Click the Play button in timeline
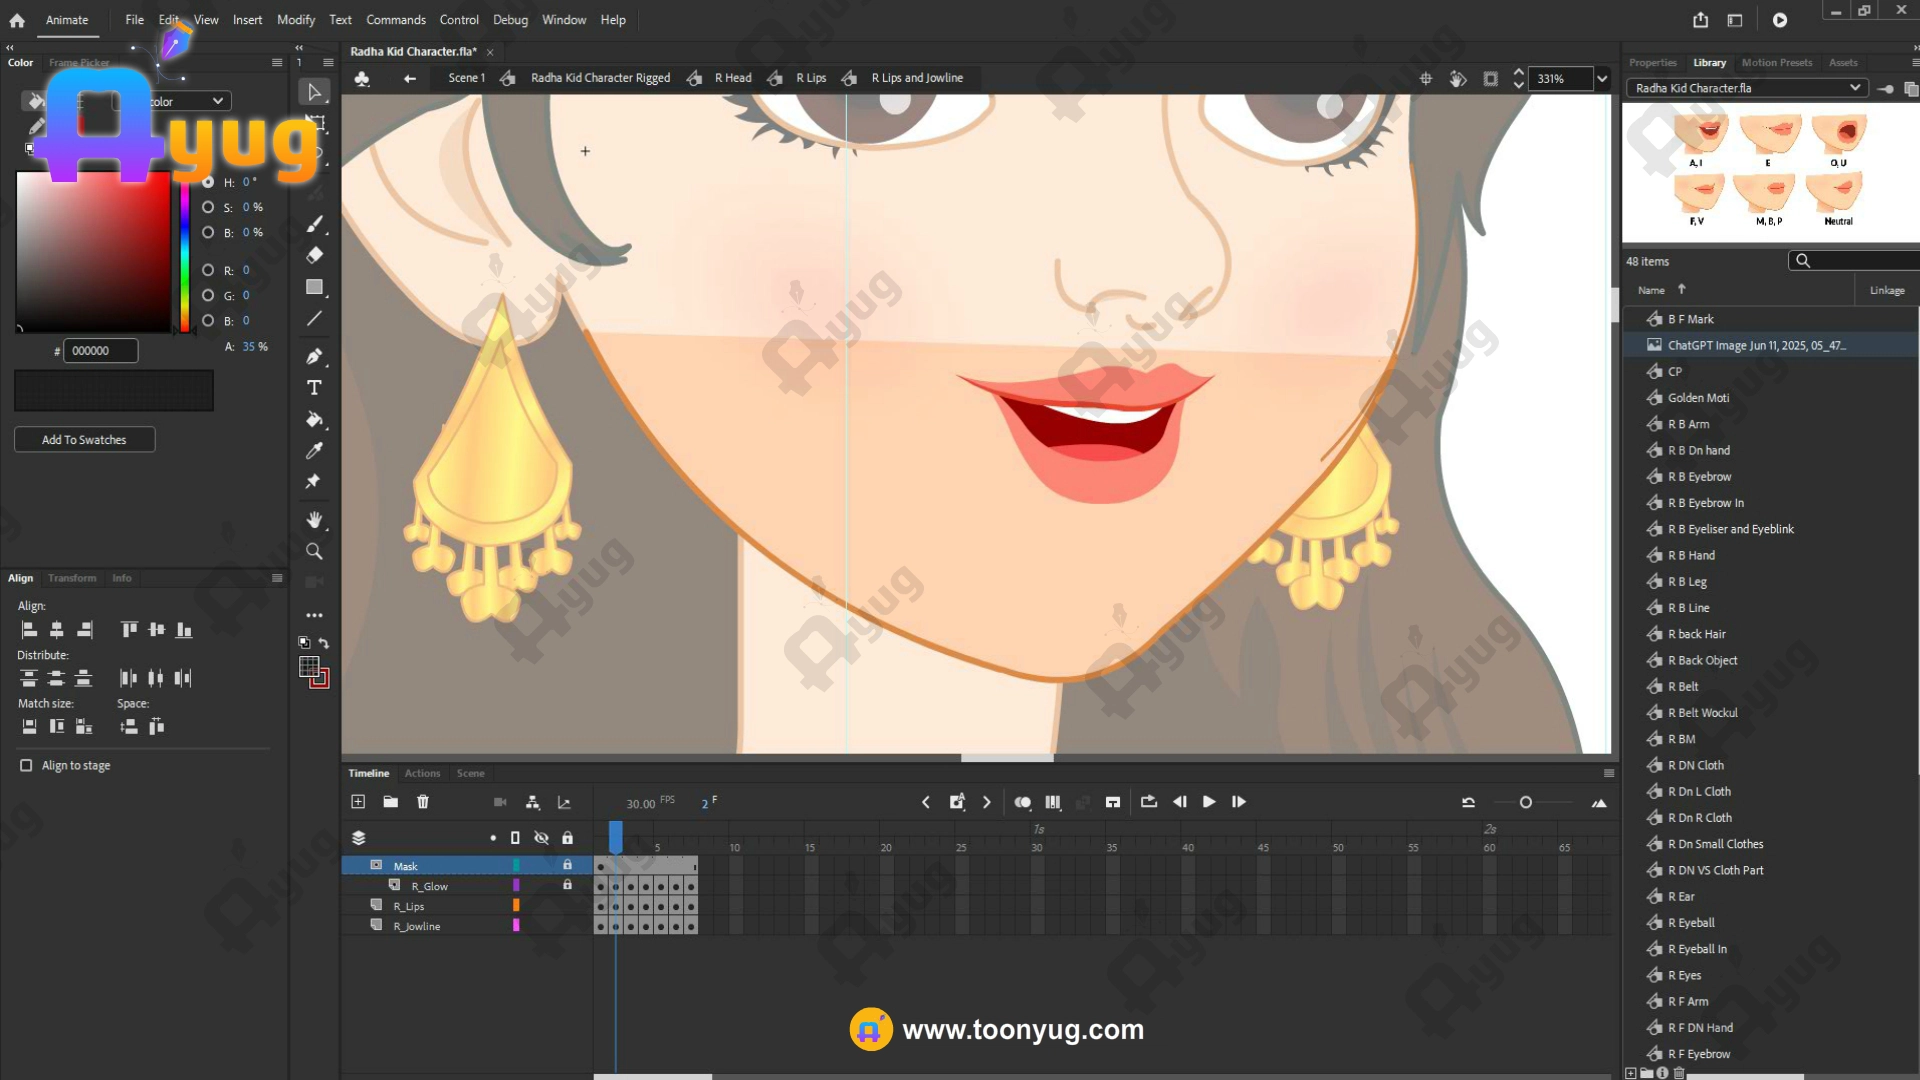Image resolution: width=1920 pixels, height=1080 pixels. click(1209, 802)
